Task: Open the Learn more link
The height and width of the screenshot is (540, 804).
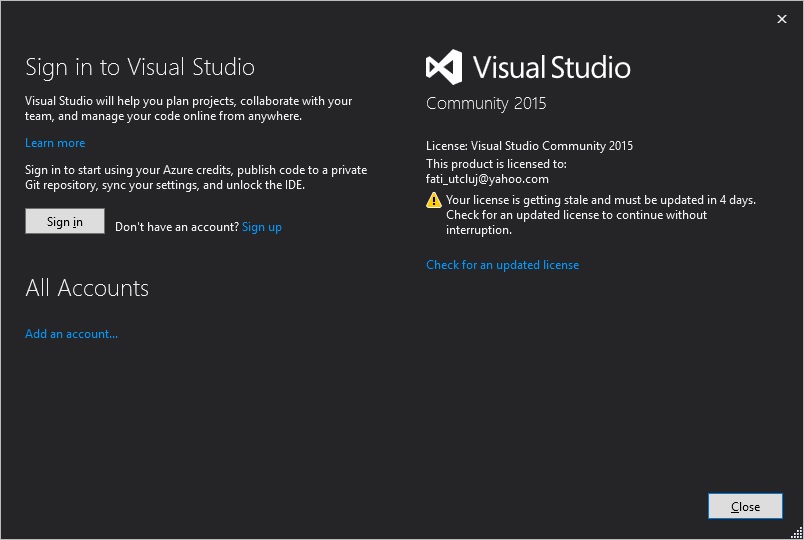Action: (55, 143)
